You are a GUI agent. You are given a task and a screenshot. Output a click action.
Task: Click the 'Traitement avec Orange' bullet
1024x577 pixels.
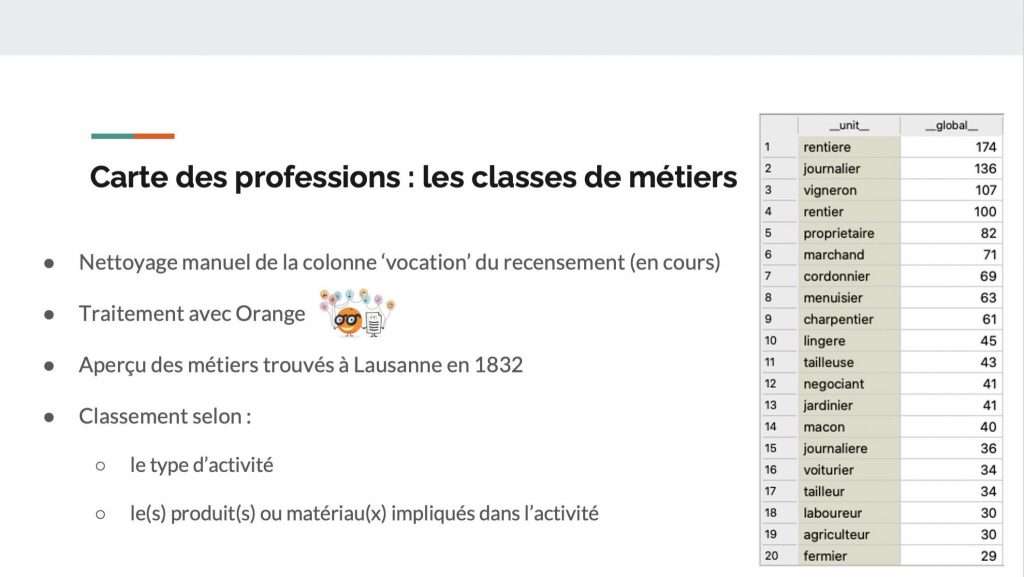pyautogui.click(x=192, y=313)
